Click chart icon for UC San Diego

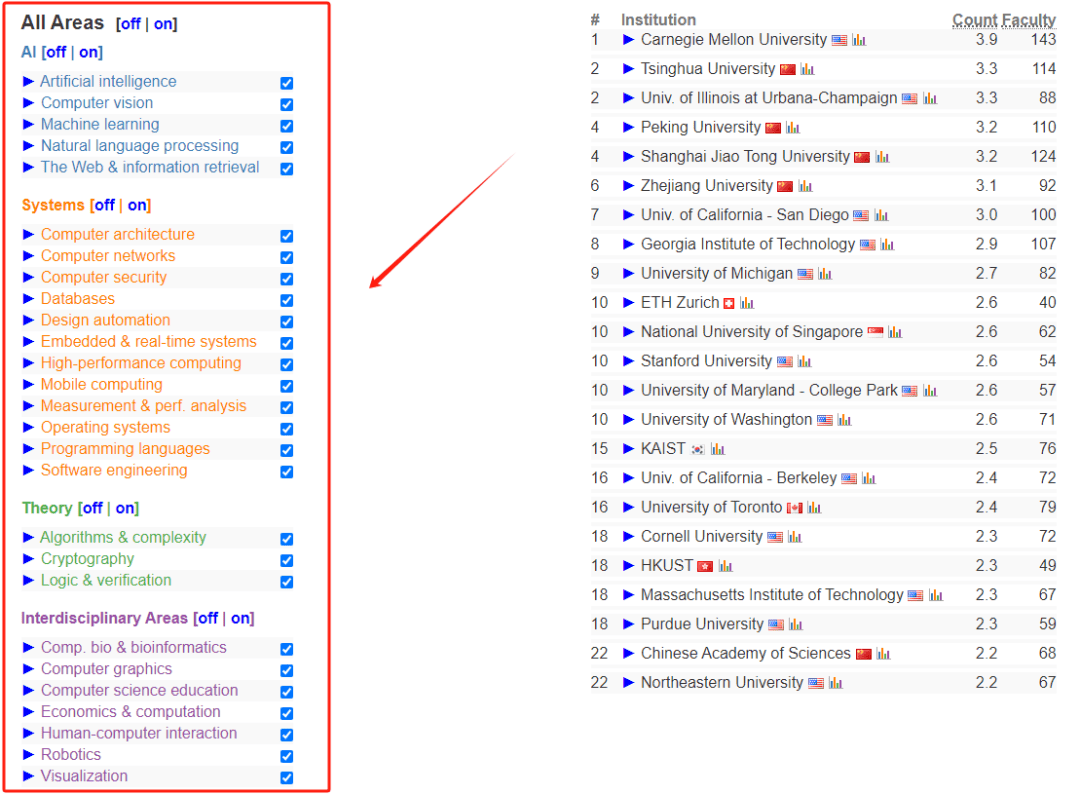[x=881, y=216]
